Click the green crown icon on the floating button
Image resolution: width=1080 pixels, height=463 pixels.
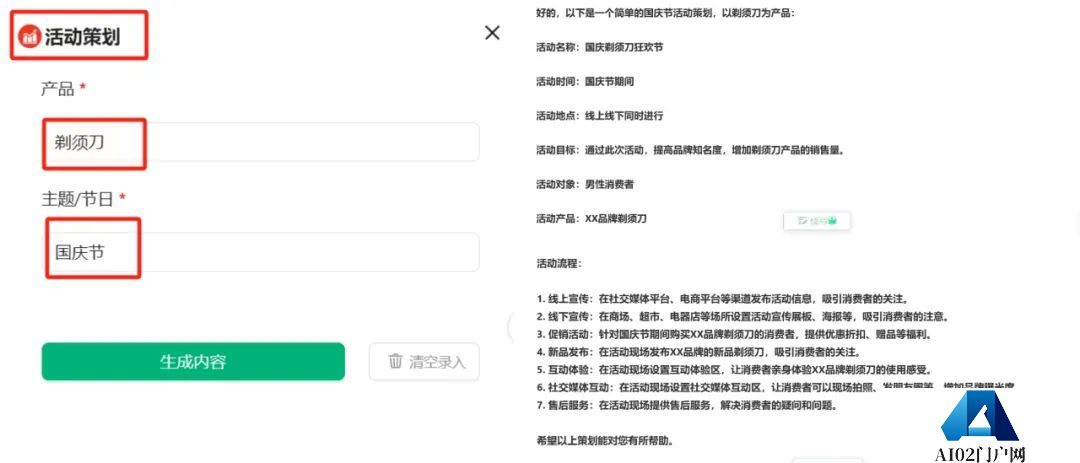(x=832, y=220)
